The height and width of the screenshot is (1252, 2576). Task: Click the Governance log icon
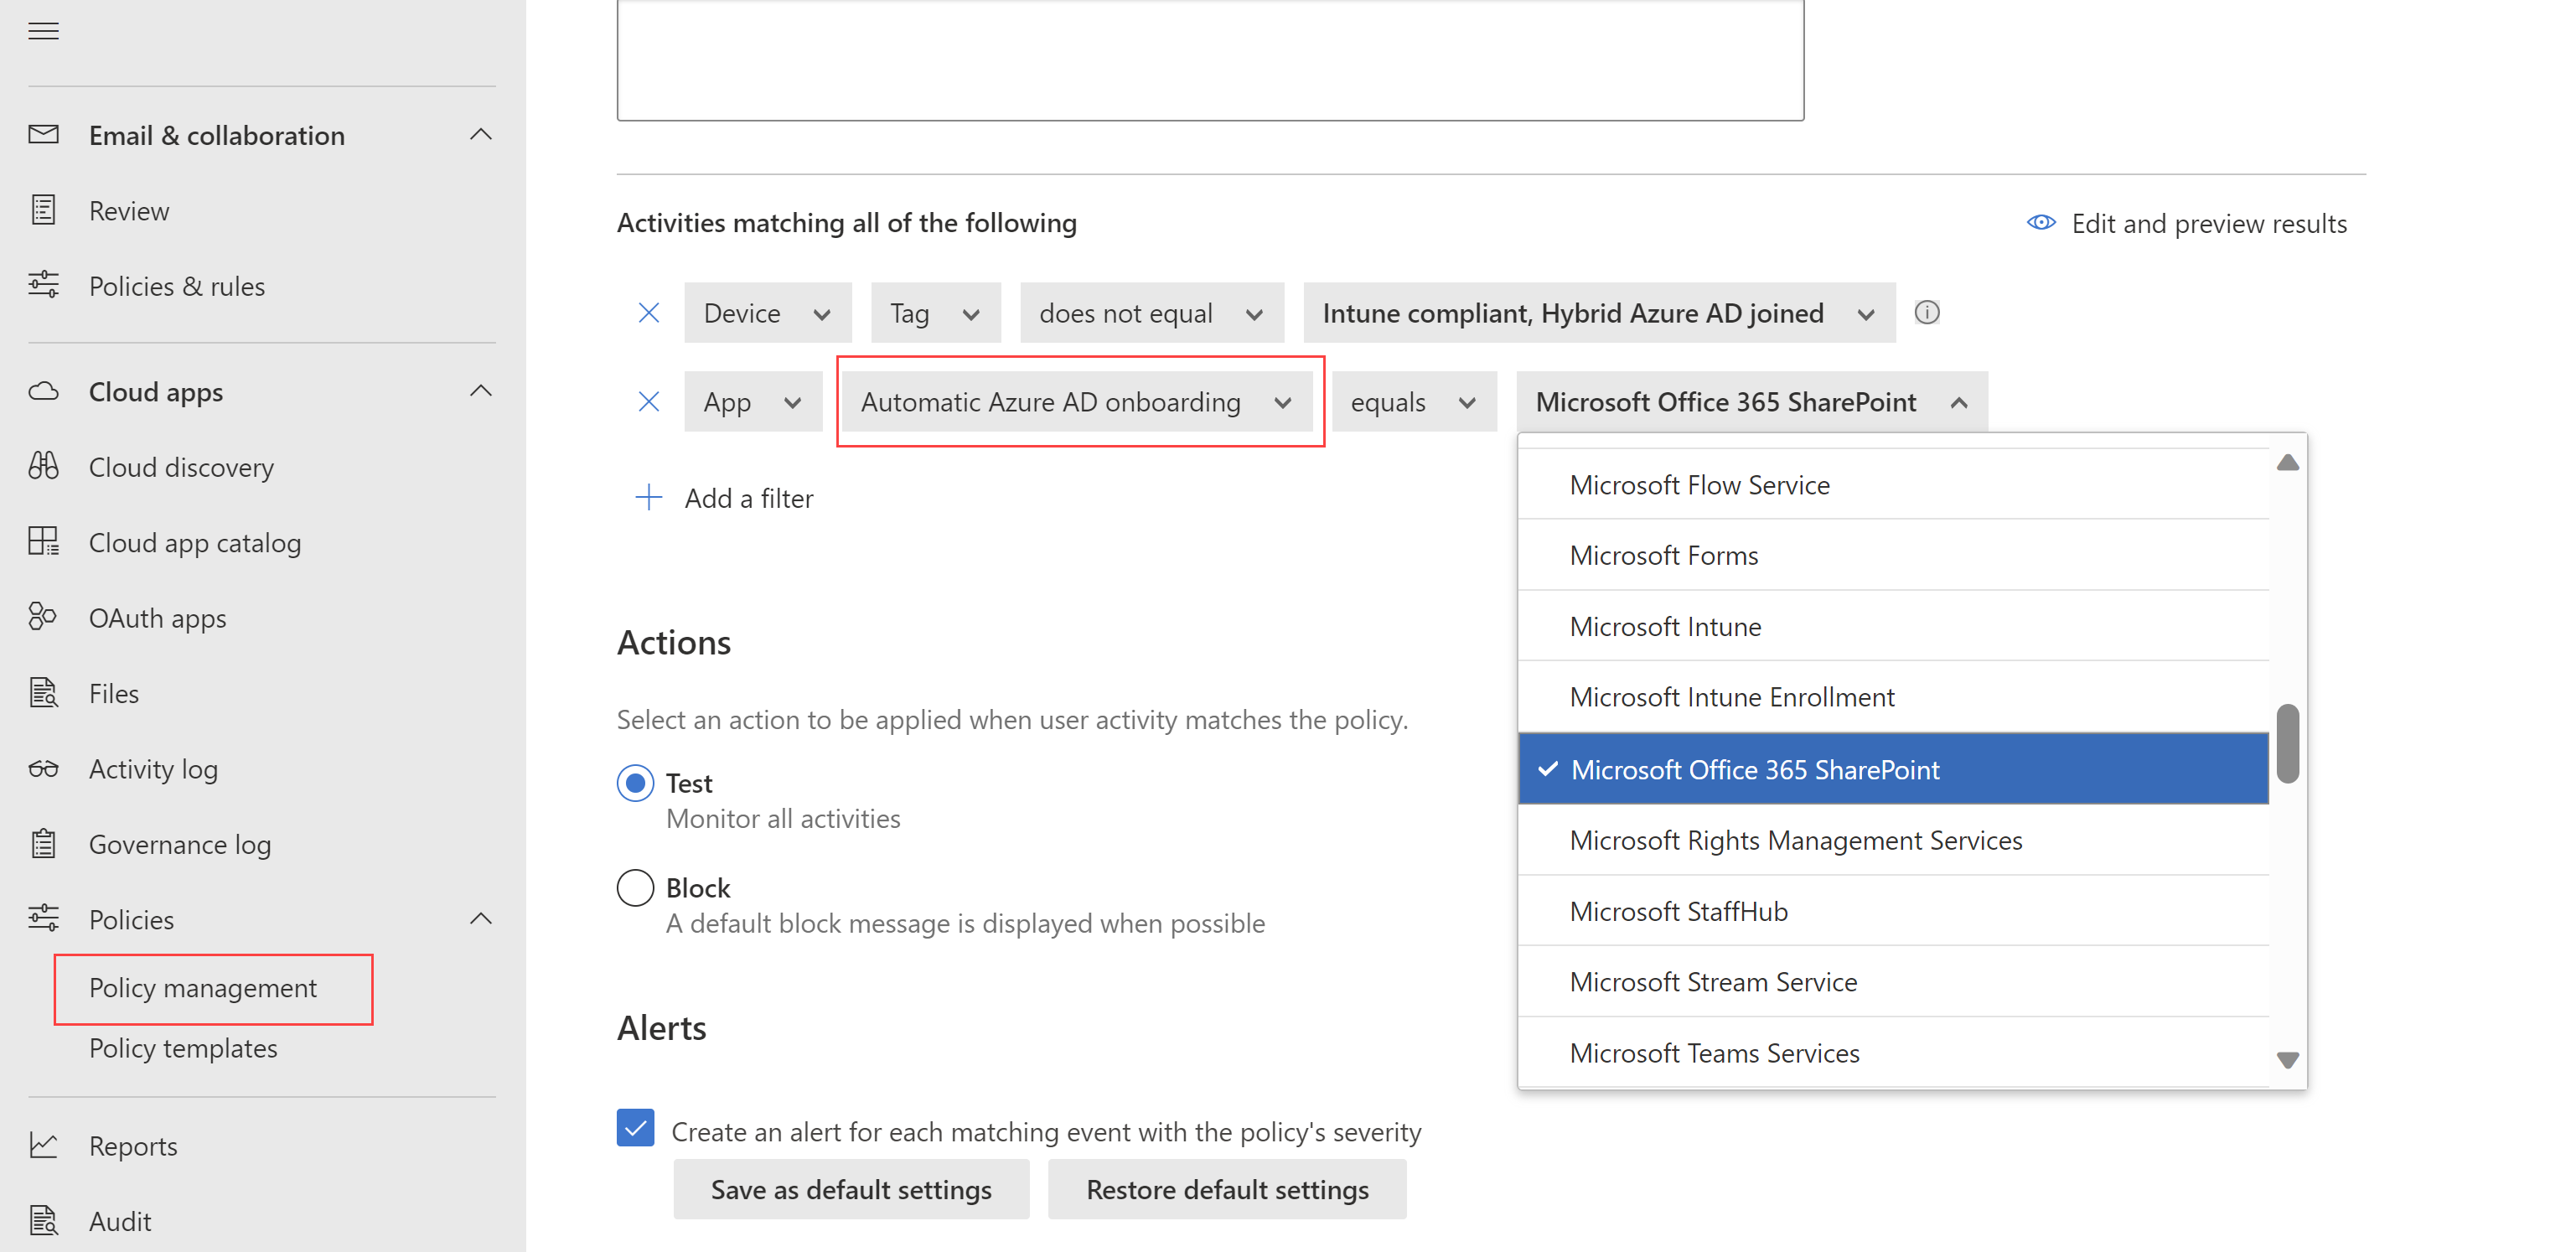[x=44, y=843]
